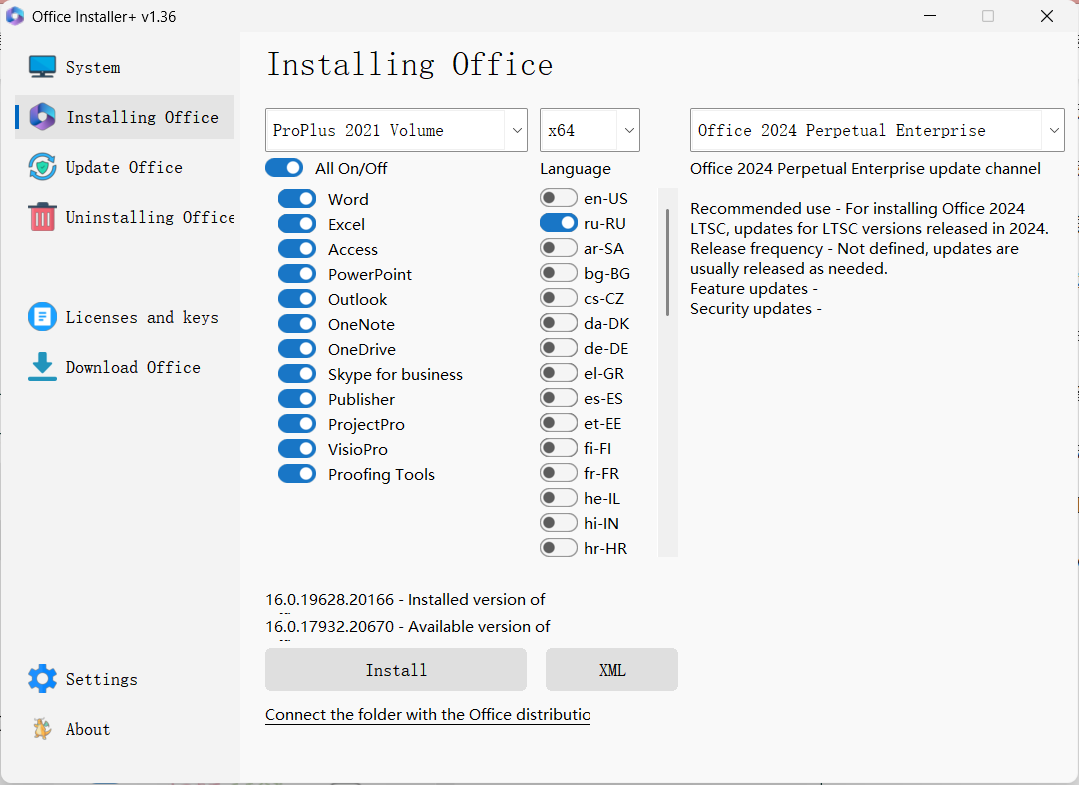This screenshot has width=1079, height=785.
Task: Enable the en-US language toggle
Action: [x=559, y=198]
